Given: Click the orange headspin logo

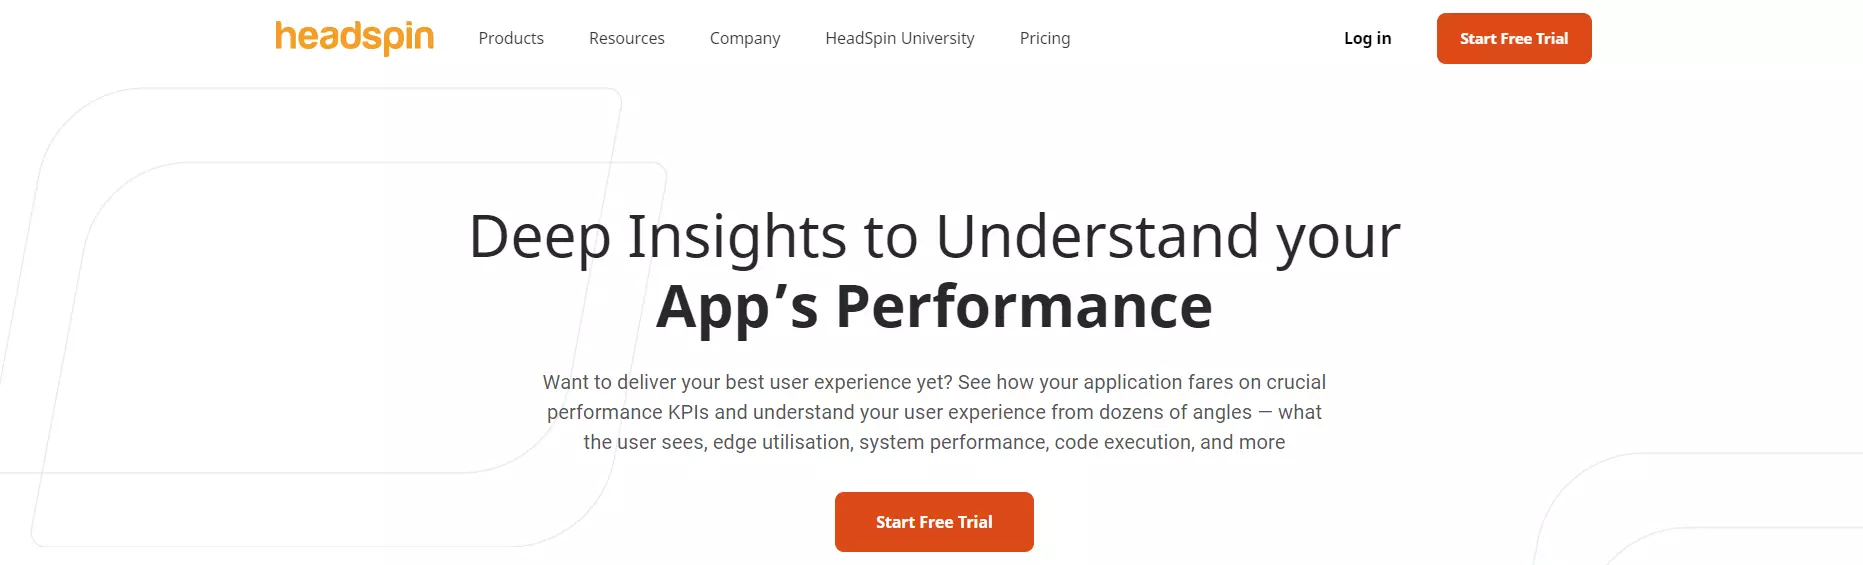Looking at the screenshot, I should (x=354, y=38).
